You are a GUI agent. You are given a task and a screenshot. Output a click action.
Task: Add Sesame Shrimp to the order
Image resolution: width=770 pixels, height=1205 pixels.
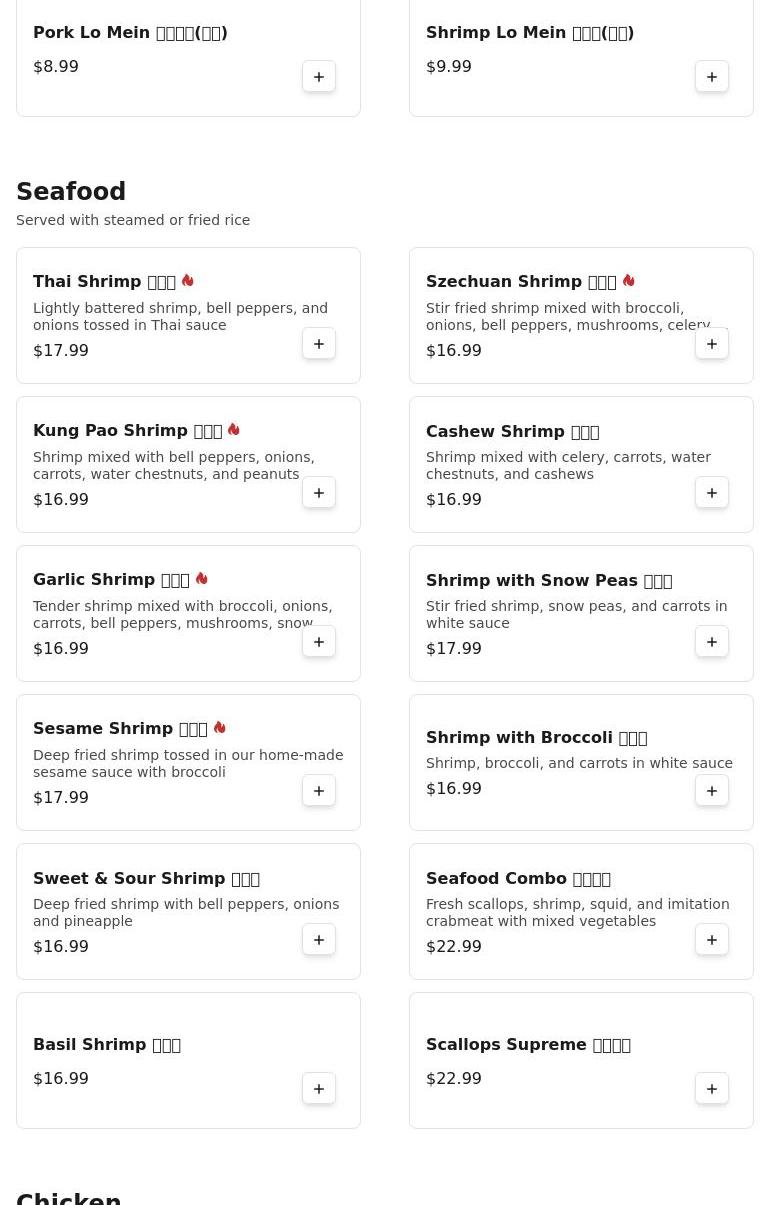(x=319, y=791)
